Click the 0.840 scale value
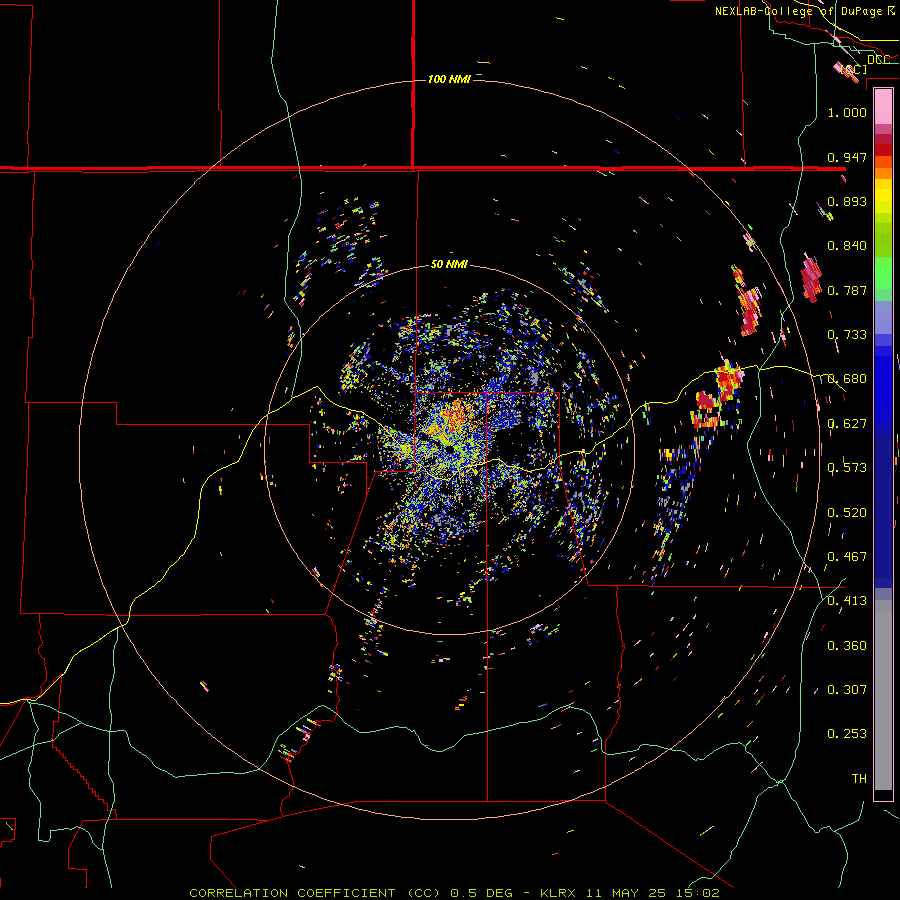 [x=847, y=246]
